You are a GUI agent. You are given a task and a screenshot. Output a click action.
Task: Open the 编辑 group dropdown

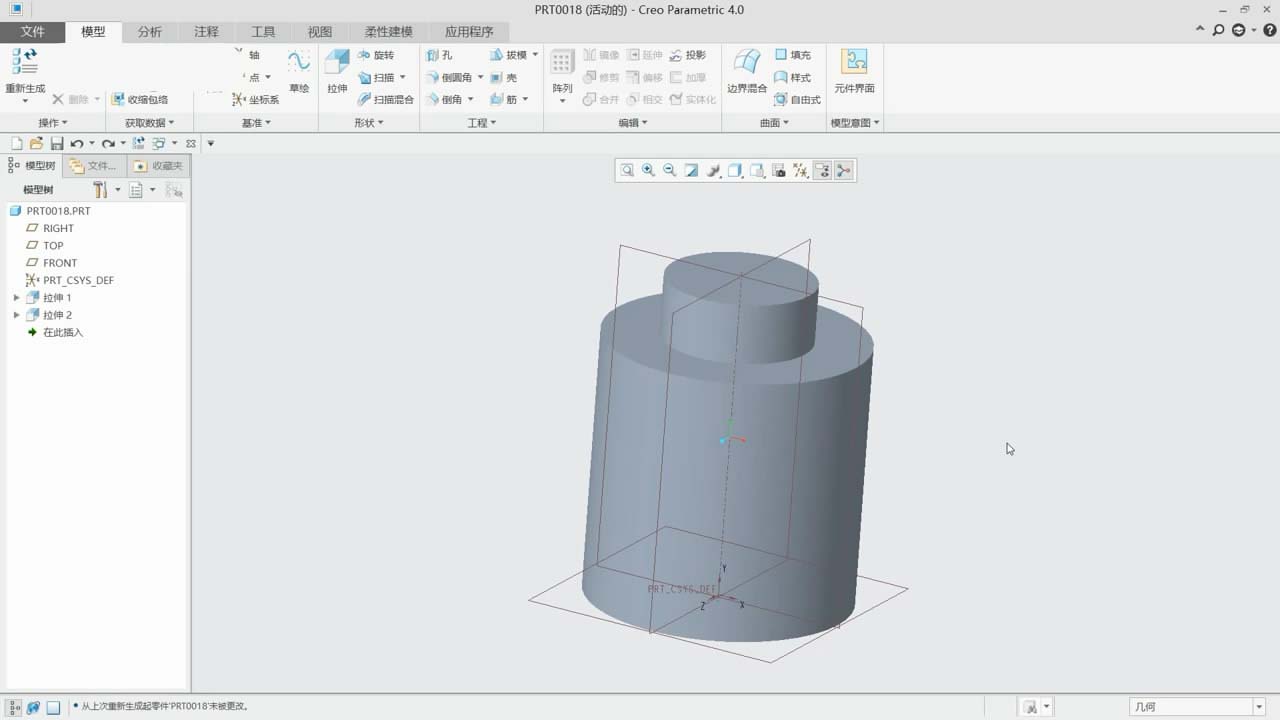(632, 123)
